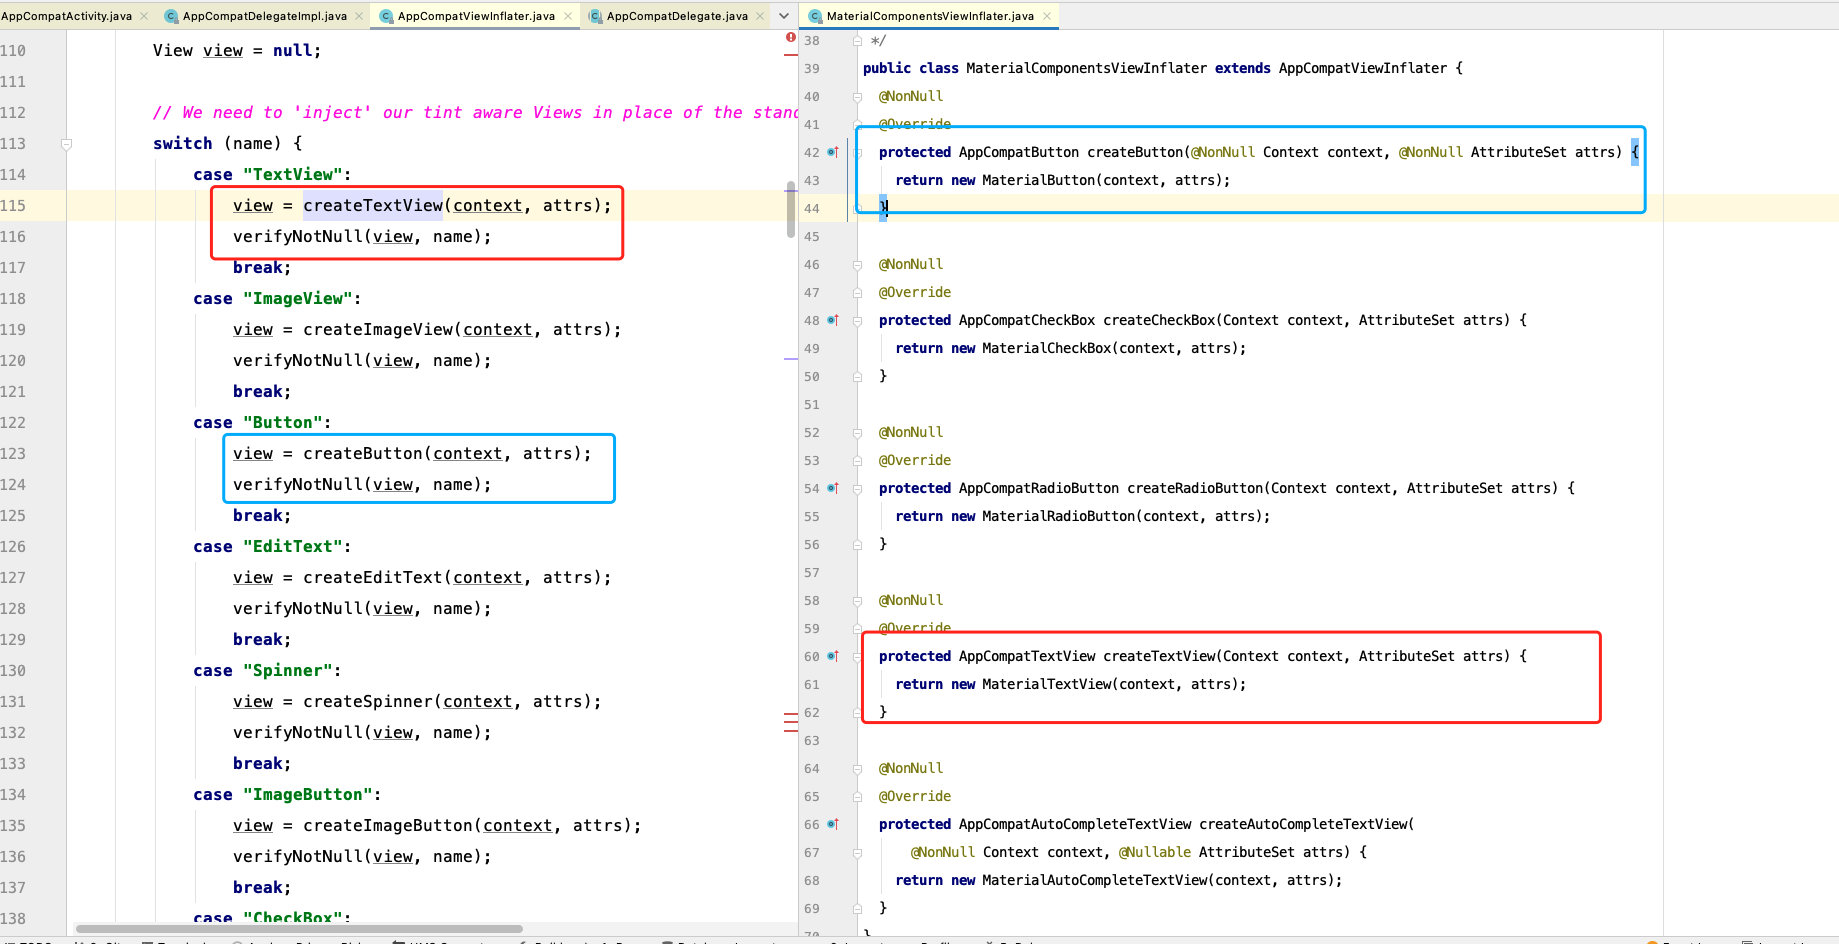Viewport: 1839px width, 944px height.
Task: Click line number 44 in right gutter
Action: coord(811,208)
